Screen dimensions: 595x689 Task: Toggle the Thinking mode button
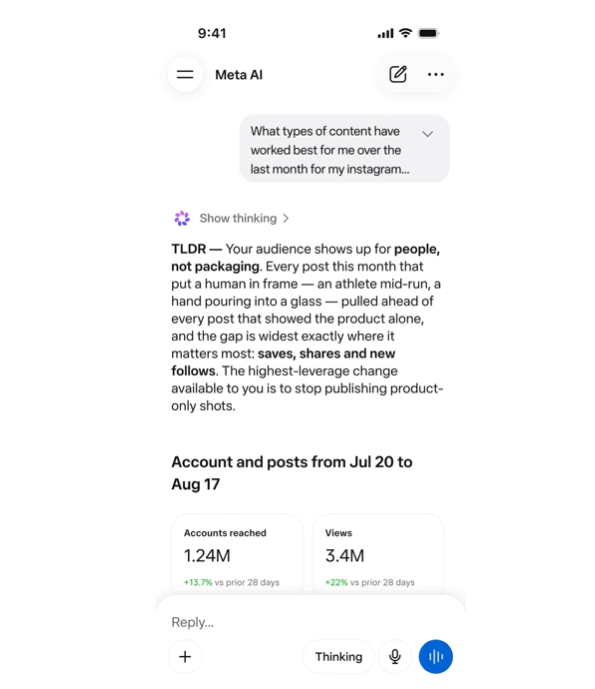click(x=338, y=656)
